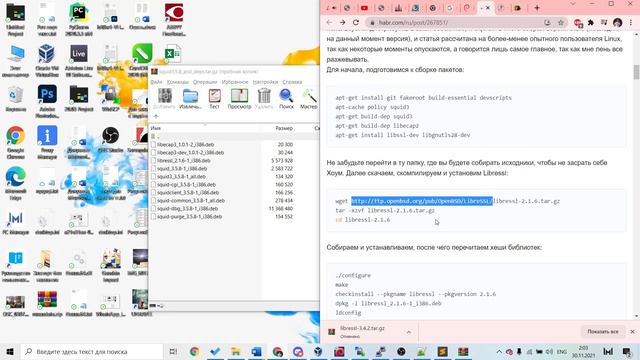
Task: Open WinRAR from the taskbar
Action: pyautogui.click(x=463, y=351)
